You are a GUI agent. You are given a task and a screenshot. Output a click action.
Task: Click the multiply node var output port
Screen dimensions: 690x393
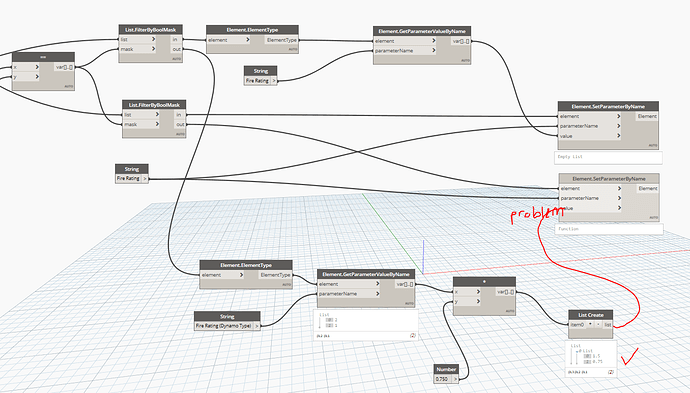click(505, 292)
